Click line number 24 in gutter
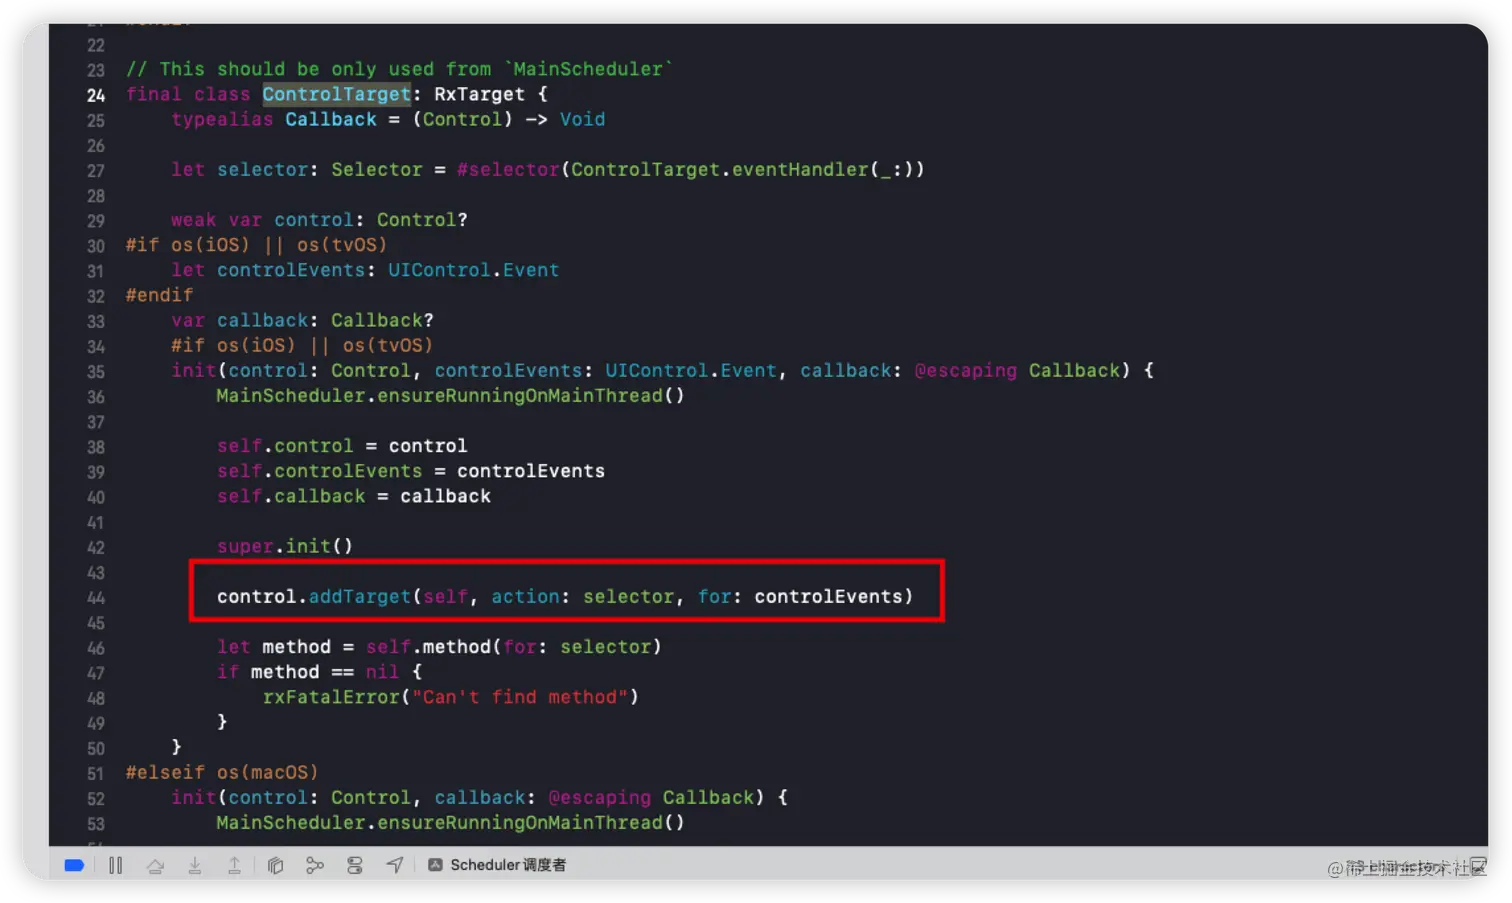1512x903 pixels. 96,95
